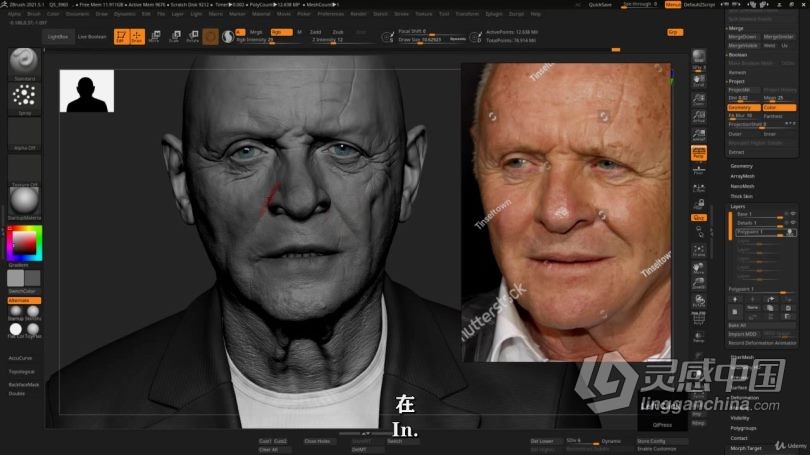The height and width of the screenshot is (455, 810).
Task: Click the half-sphere icon beside the A button
Action: pyautogui.click(x=228, y=36)
